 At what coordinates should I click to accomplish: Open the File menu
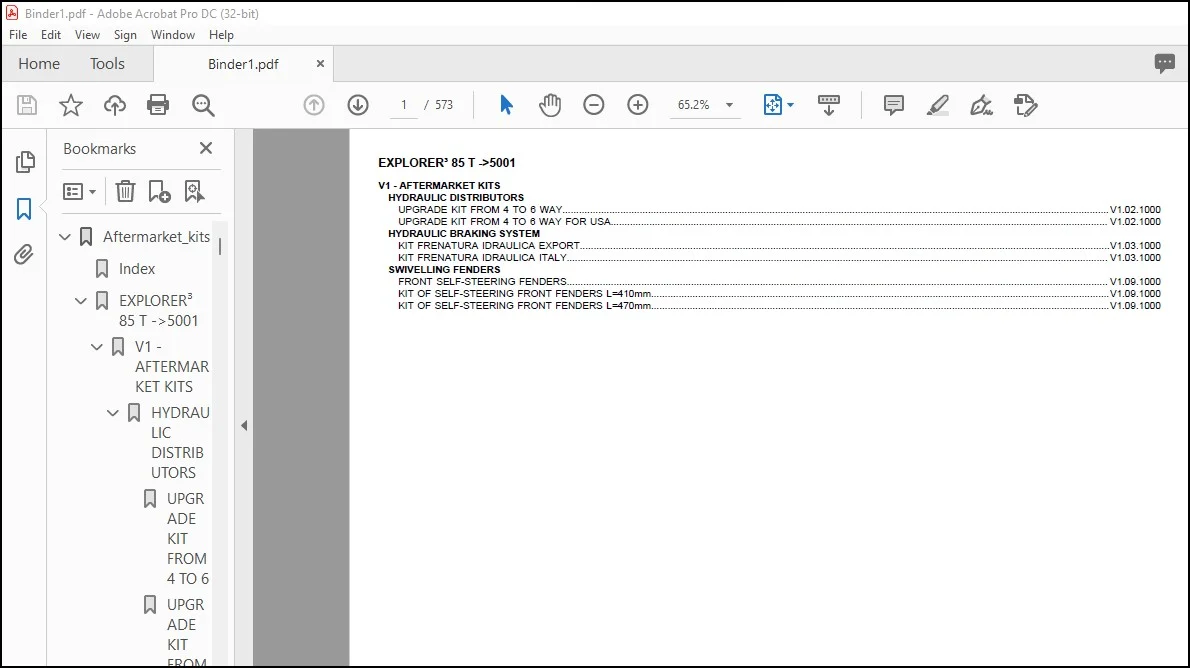[18, 35]
